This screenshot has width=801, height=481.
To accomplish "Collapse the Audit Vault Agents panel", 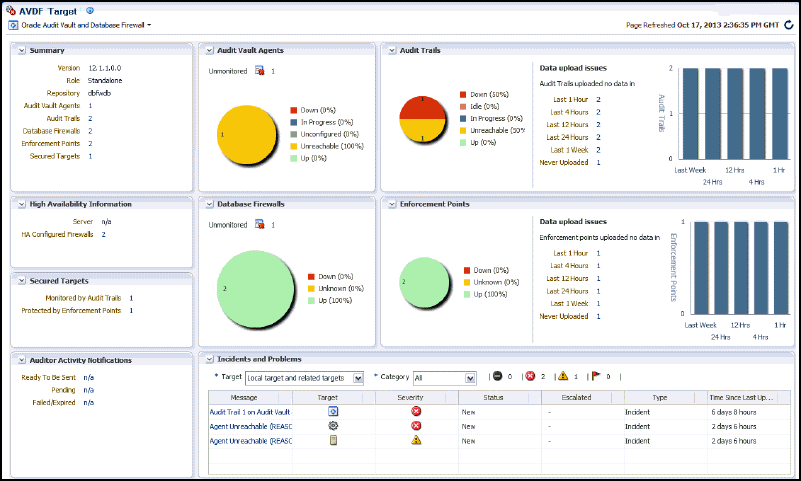I will [209, 51].
